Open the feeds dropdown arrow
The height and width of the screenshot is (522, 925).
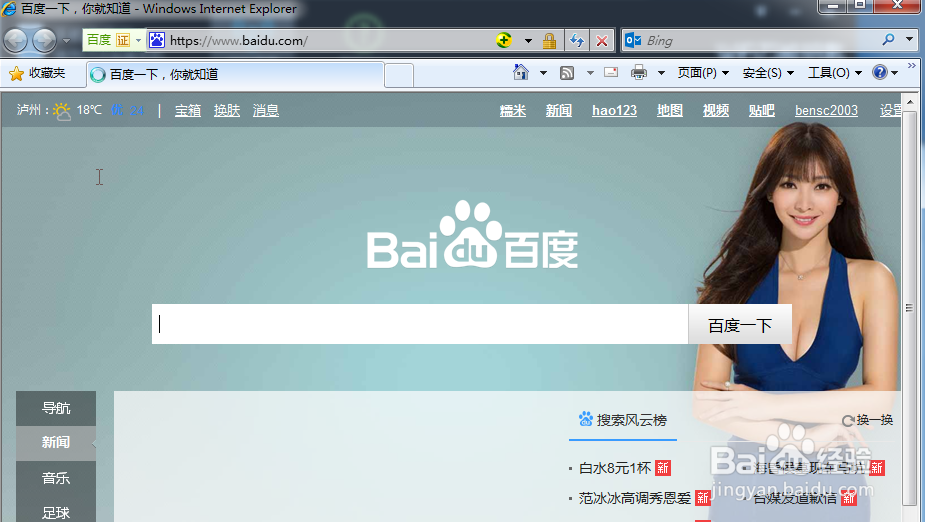[x=590, y=73]
